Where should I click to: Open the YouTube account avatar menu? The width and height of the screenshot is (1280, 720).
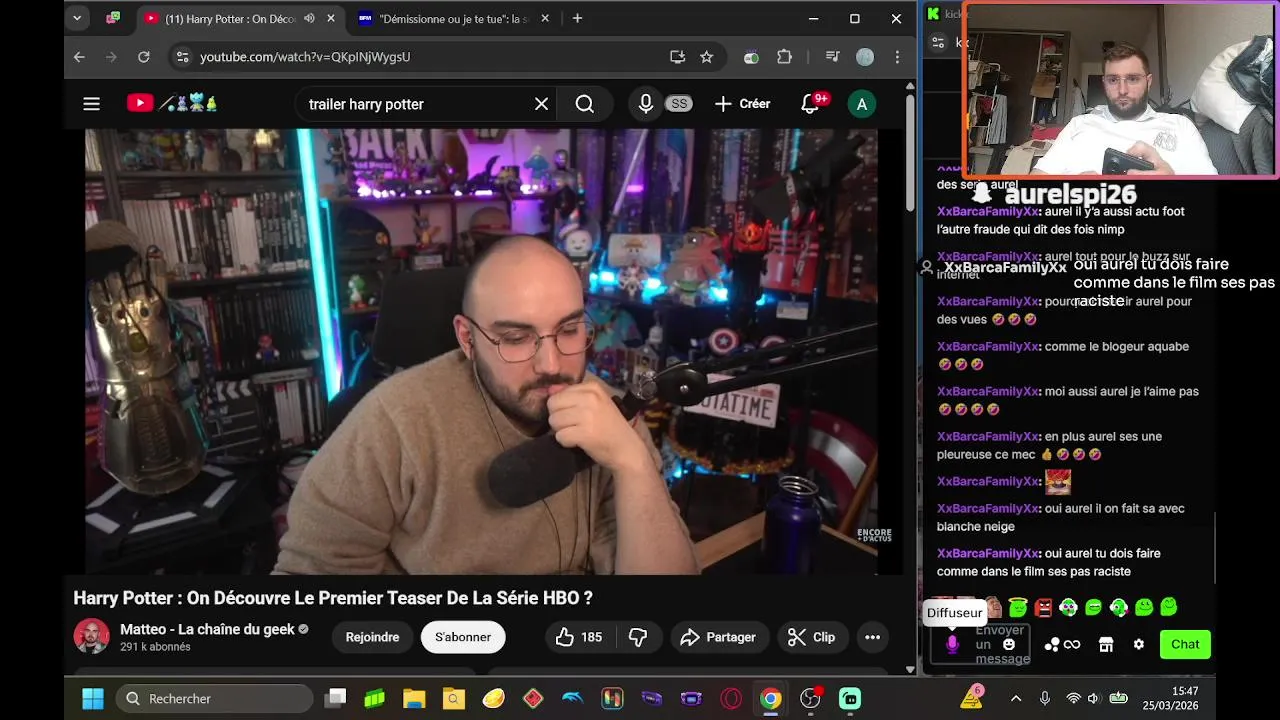[861, 104]
